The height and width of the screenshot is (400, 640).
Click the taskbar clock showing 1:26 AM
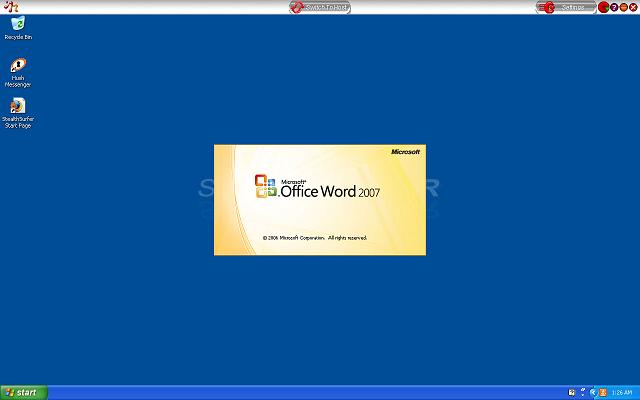pyautogui.click(x=622, y=393)
